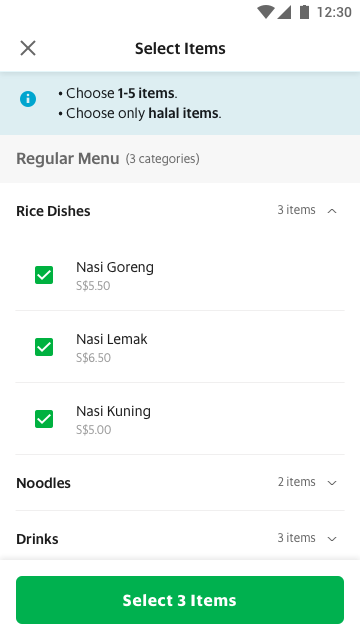Open the Noodles category header
The height and width of the screenshot is (640, 360).
pyautogui.click(x=180, y=483)
